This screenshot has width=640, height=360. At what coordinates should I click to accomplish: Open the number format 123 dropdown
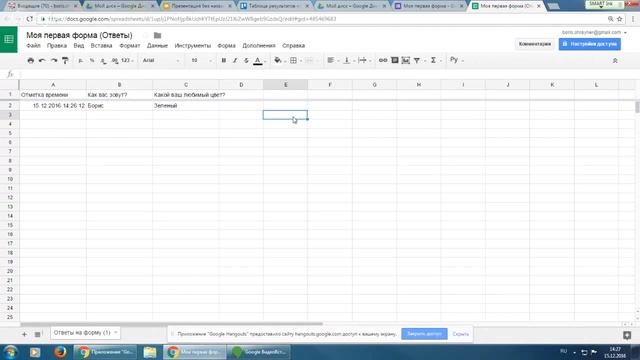[x=127, y=60]
